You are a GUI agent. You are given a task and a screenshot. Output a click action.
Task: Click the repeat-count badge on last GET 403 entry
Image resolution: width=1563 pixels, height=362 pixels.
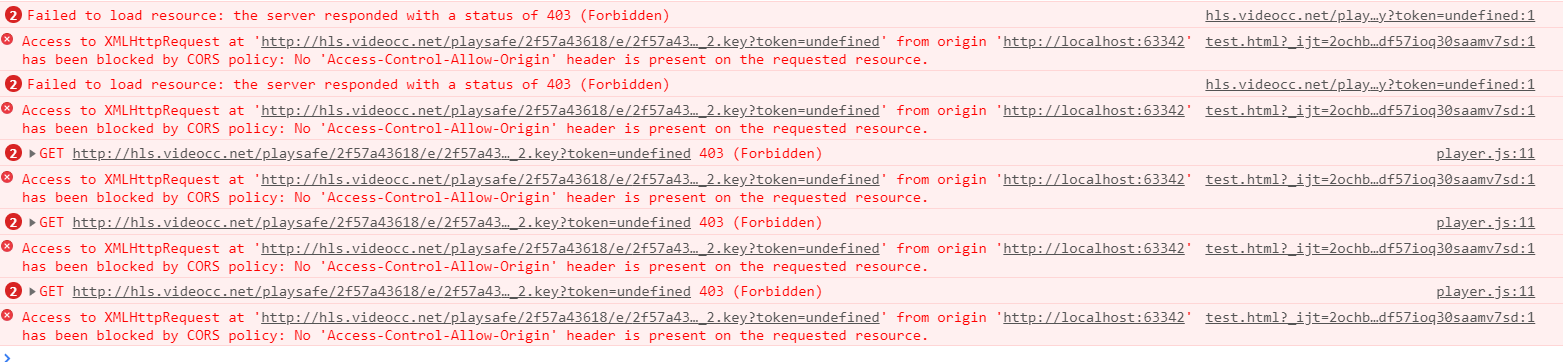coord(13,291)
